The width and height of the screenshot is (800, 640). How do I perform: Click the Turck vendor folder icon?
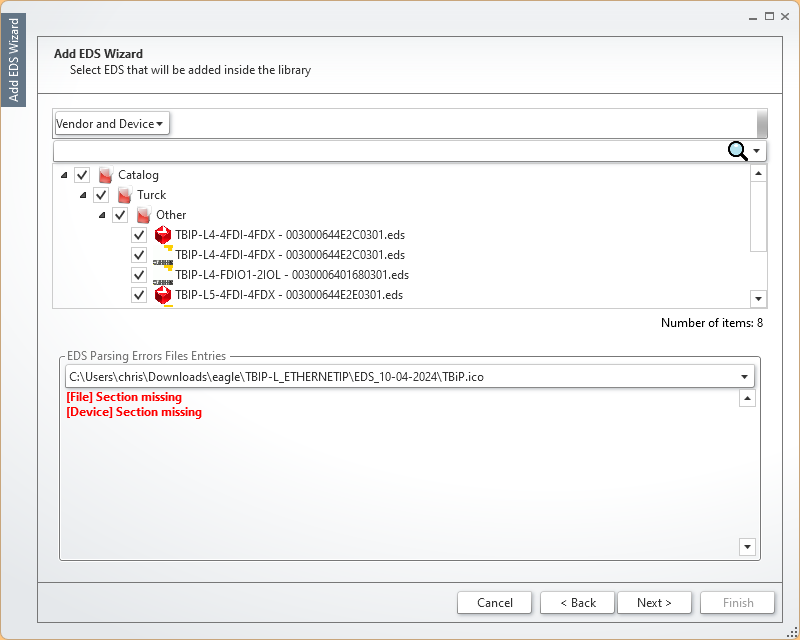click(124, 195)
